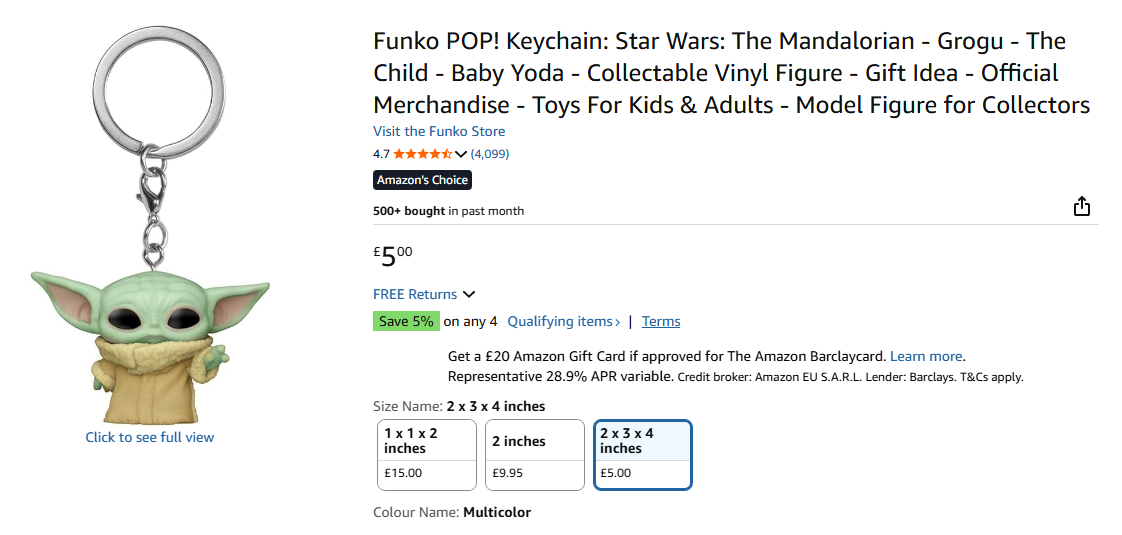Open the Grogu keychain product image
Image resolution: width=1122 pixels, height=535 pixels.
[x=150, y=230]
